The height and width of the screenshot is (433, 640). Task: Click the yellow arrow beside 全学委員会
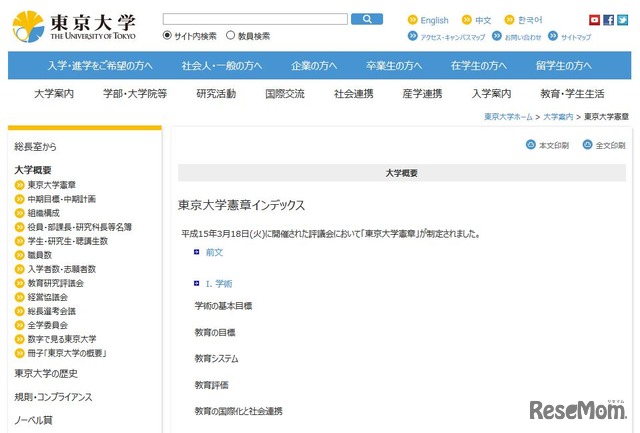point(20,325)
